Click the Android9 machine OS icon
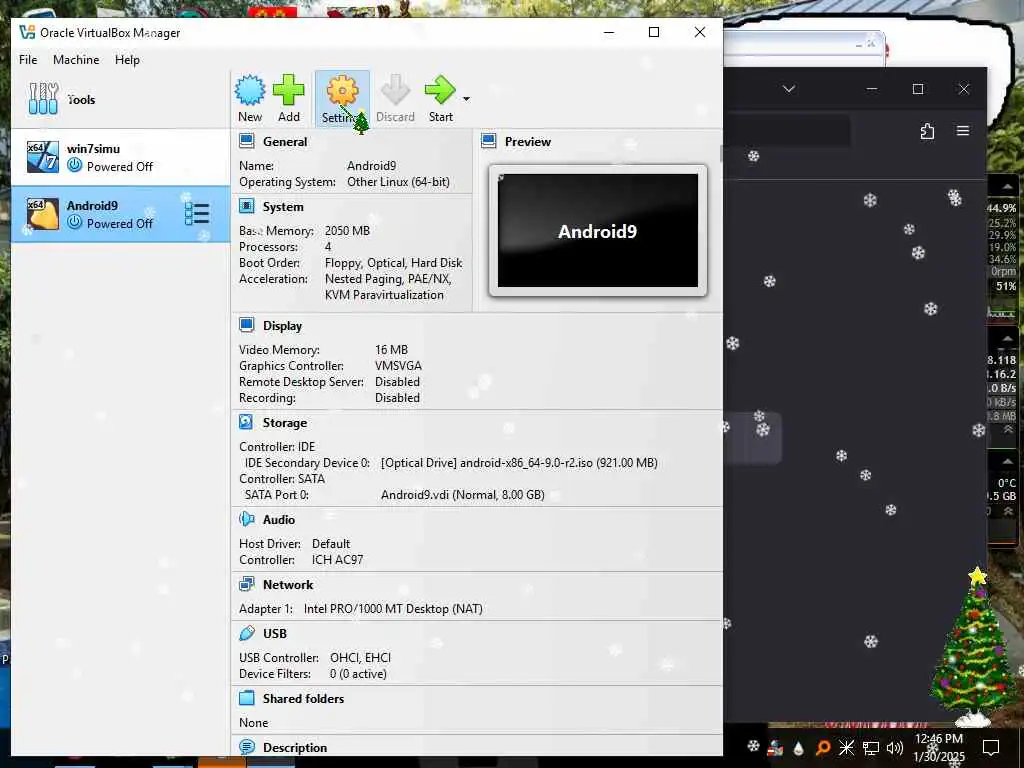Image resolution: width=1024 pixels, height=768 pixels. tap(42, 214)
